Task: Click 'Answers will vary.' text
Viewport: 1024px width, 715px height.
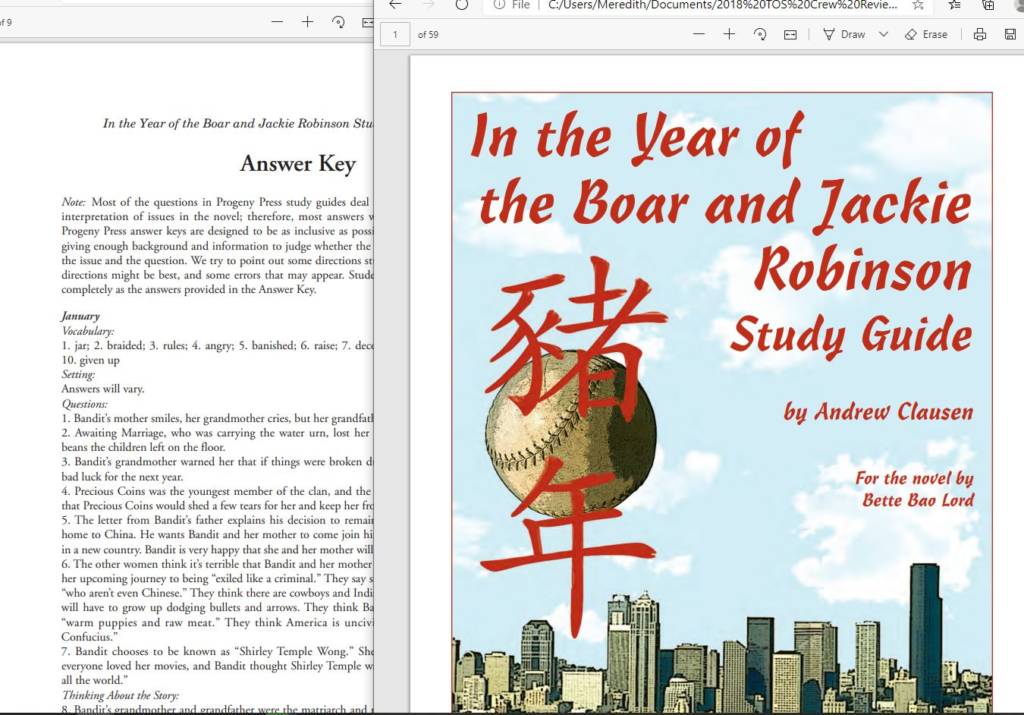Action: tap(103, 389)
